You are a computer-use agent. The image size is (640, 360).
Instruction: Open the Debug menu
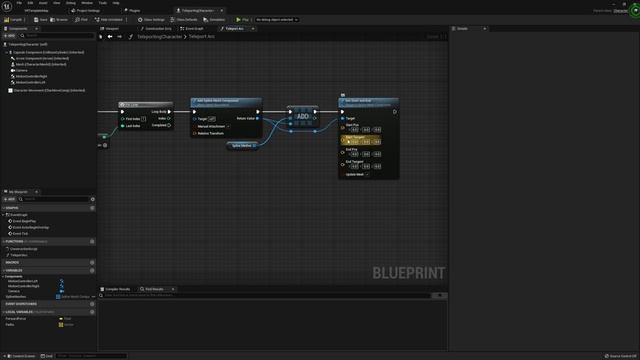tap(71, 3)
